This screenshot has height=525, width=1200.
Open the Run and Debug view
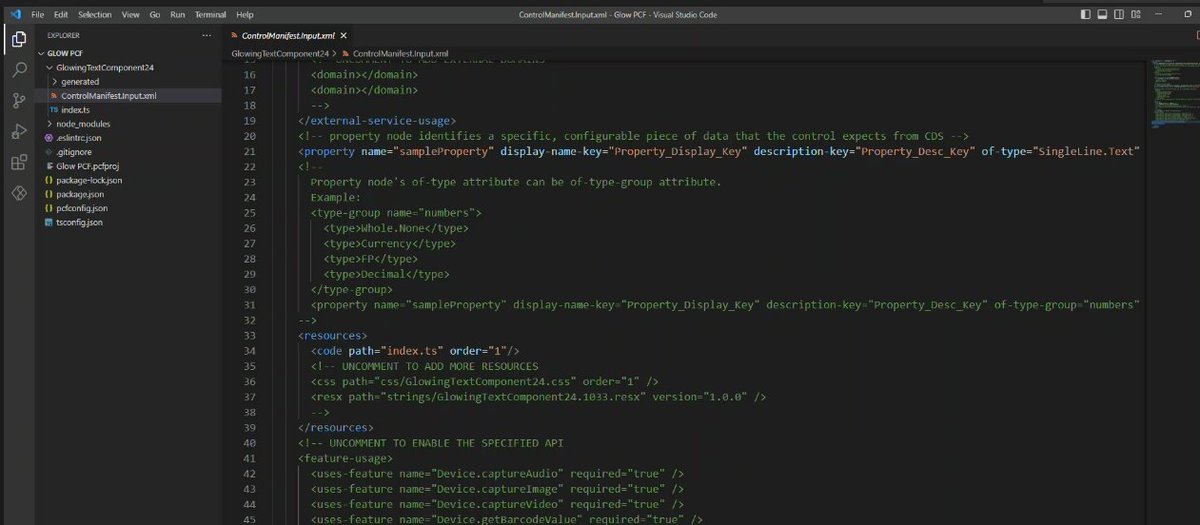click(18, 131)
